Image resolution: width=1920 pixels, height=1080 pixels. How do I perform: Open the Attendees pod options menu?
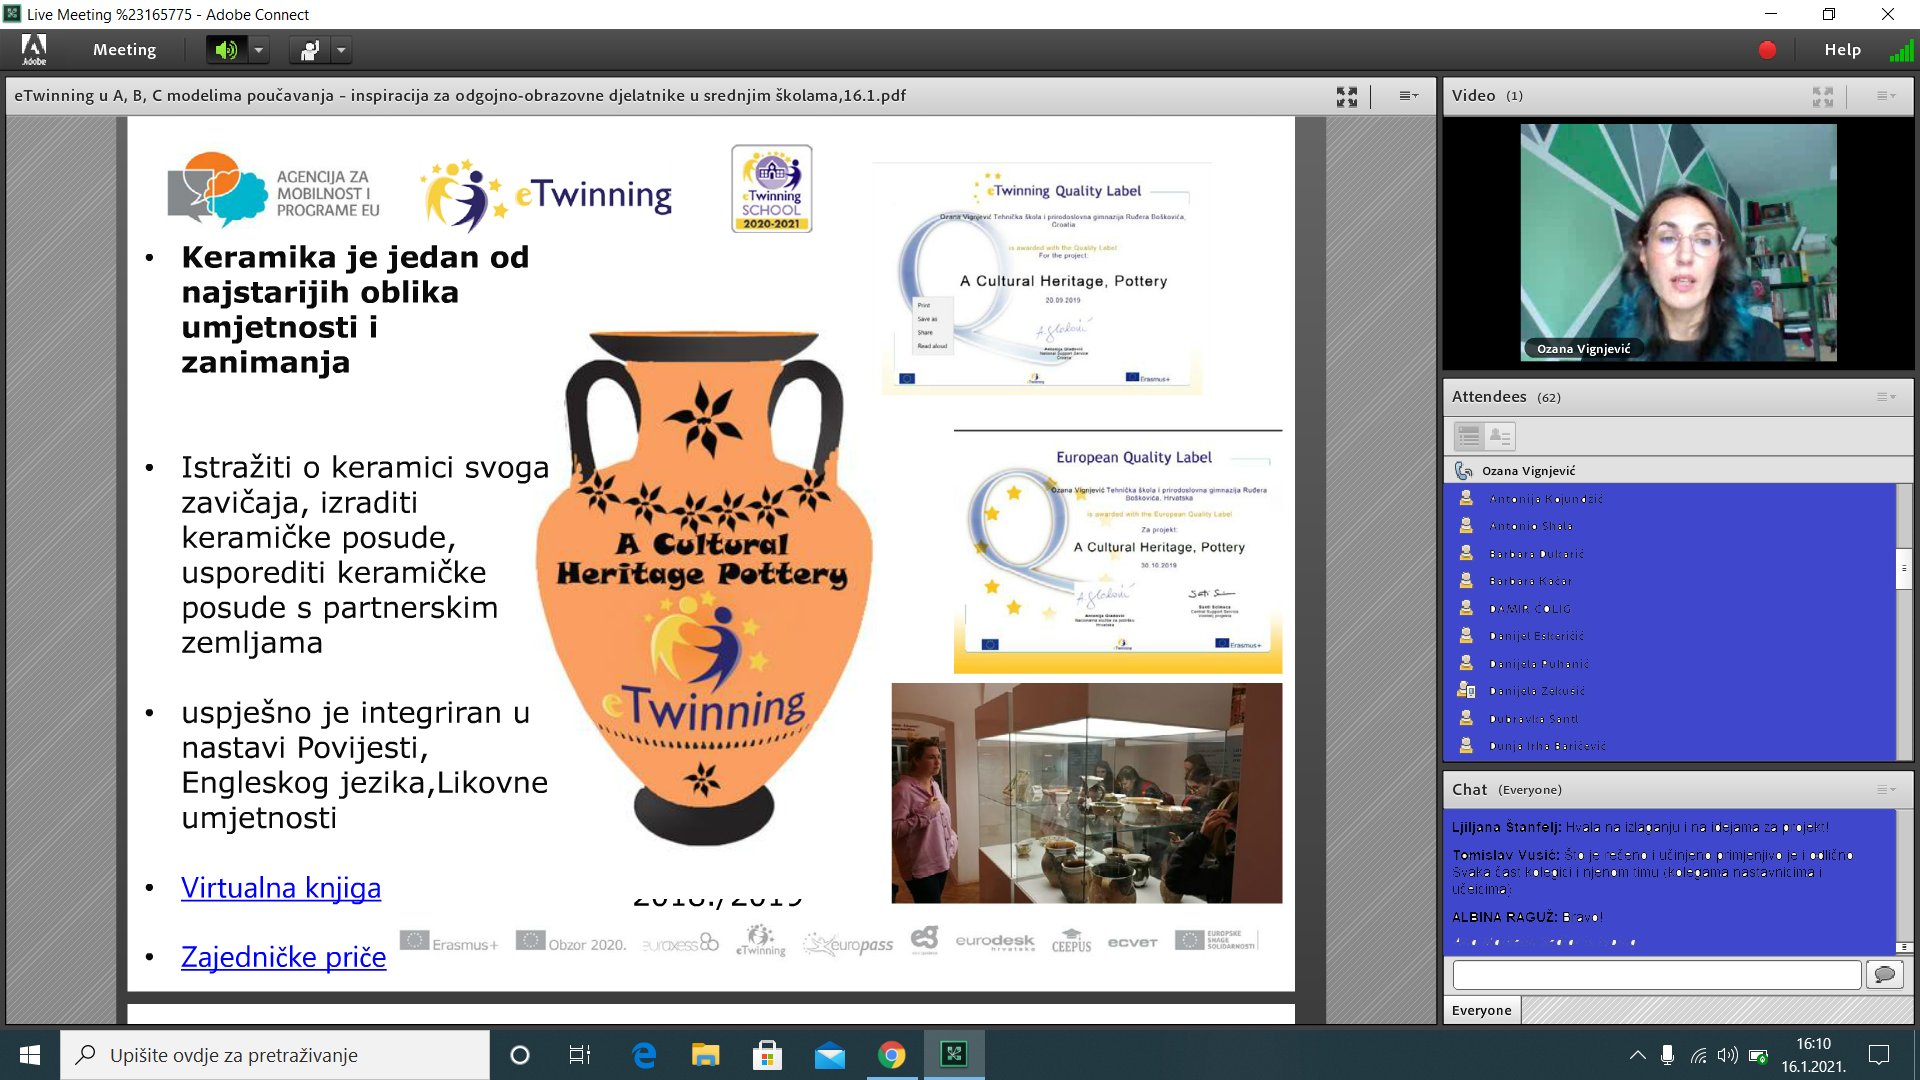tap(1886, 397)
